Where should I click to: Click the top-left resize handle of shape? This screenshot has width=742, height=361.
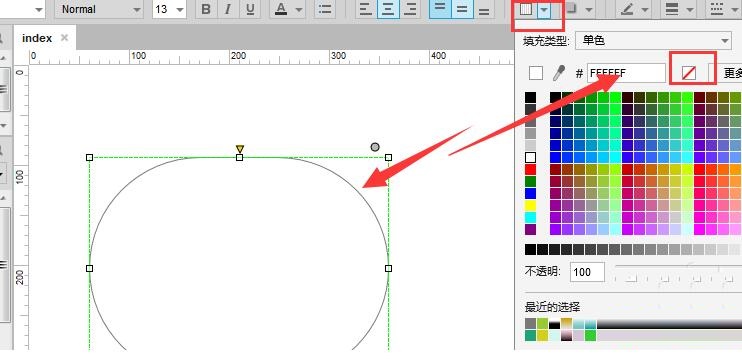point(89,157)
